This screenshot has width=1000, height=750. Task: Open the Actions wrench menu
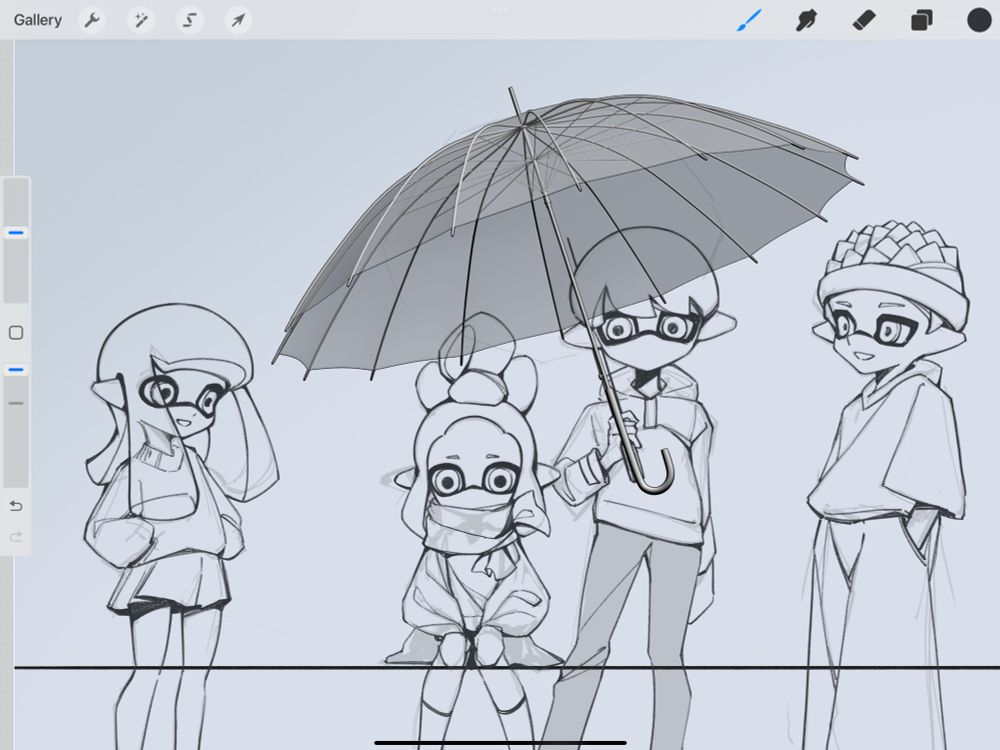[92, 20]
